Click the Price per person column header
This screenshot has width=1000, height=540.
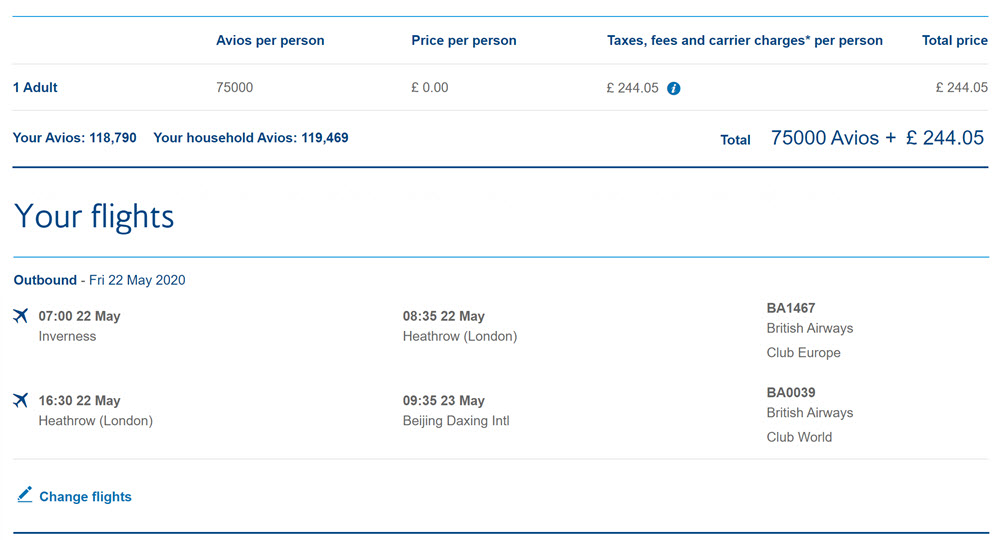pyautogui.click(x=464, y=40)
